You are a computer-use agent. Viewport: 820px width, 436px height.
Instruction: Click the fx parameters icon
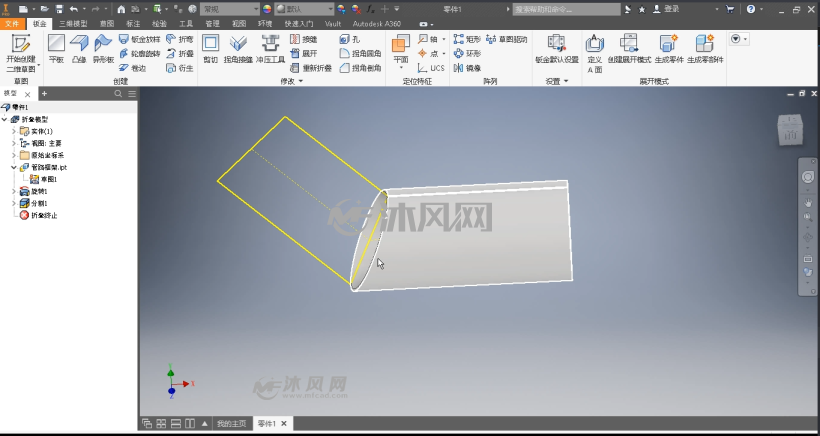[x=370, y=9]
